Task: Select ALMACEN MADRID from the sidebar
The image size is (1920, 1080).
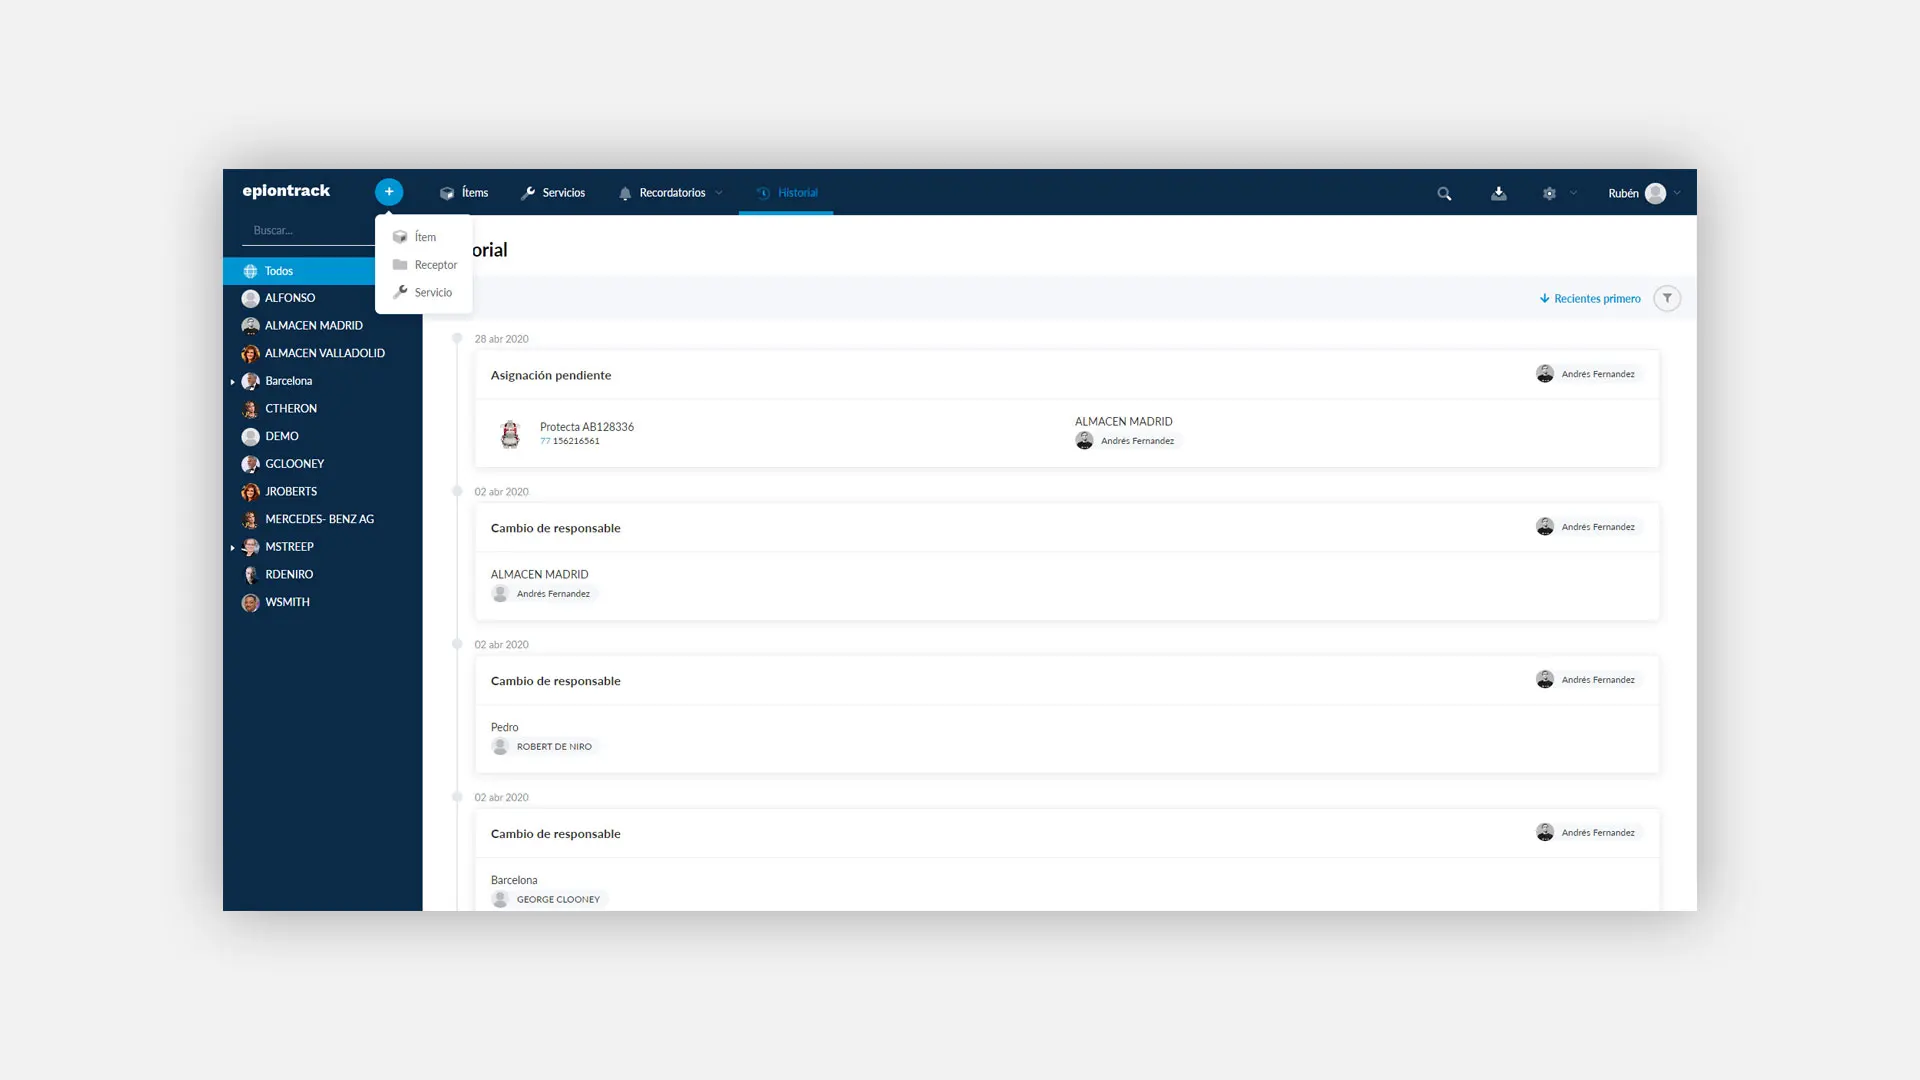Action: point(313,324)
